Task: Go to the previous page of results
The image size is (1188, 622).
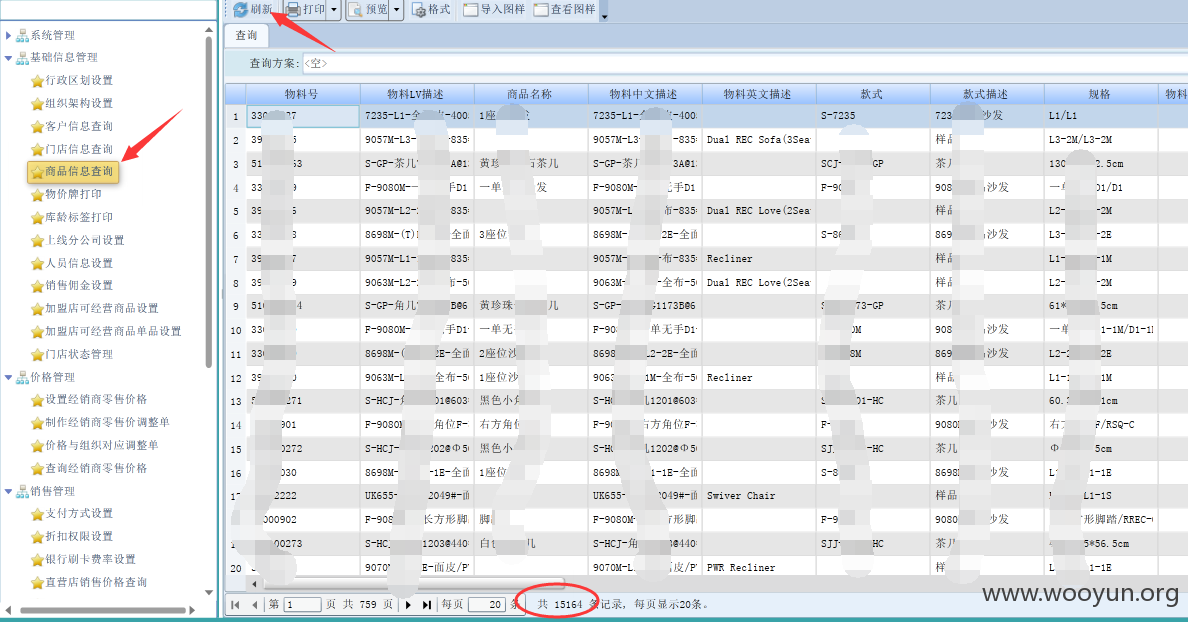Action: (x=254, y=605)
